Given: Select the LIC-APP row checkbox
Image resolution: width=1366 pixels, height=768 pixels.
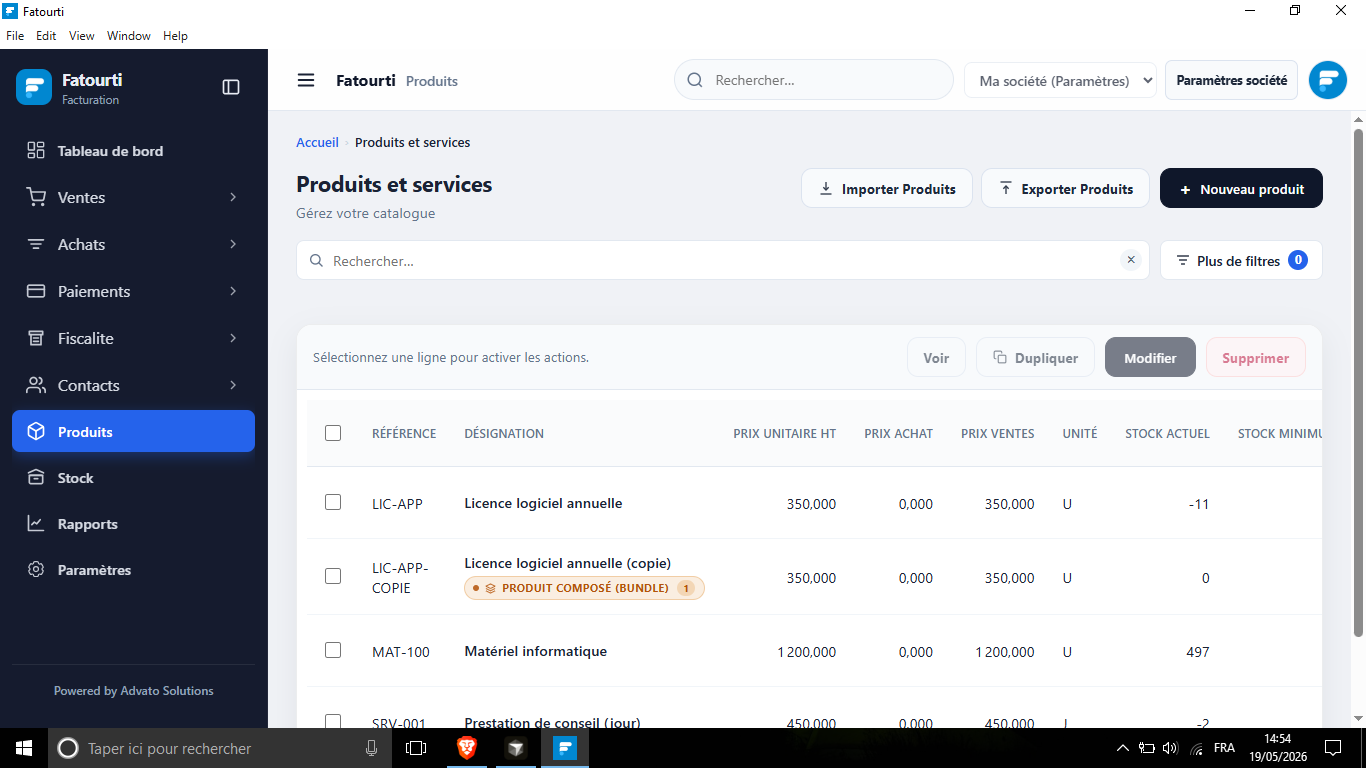Looking at the screenshot, I should [333, 502].
